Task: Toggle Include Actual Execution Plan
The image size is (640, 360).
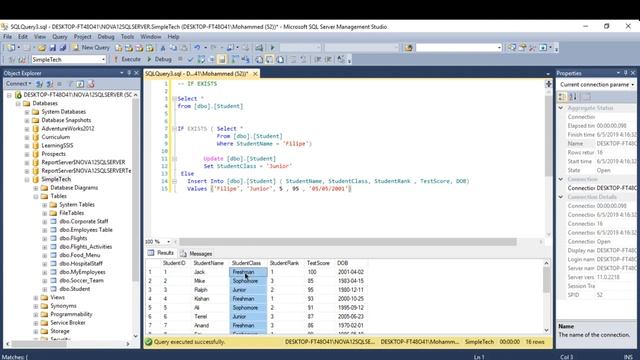Action: coord(235,60)
